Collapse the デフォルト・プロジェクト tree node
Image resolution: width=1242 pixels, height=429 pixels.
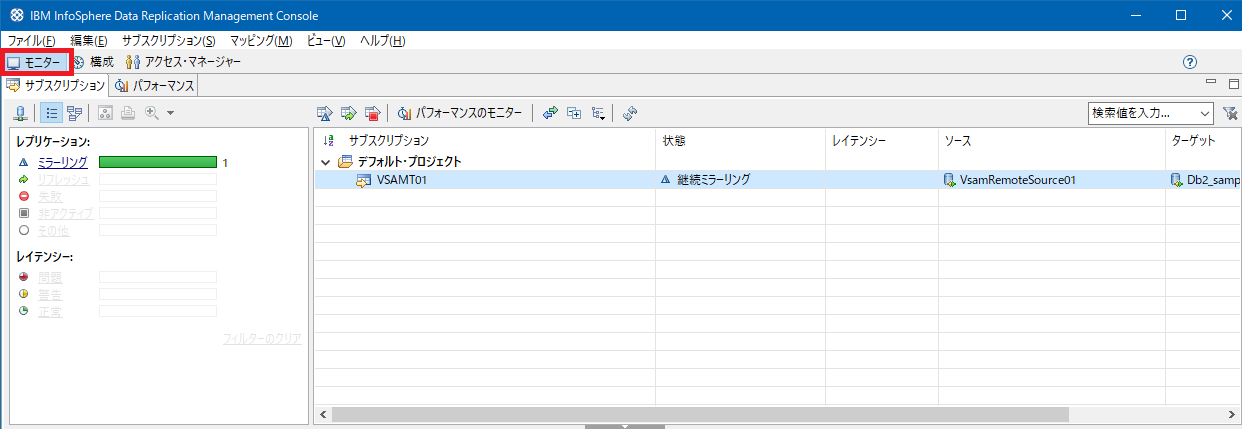pyautogui.click(x=325, y=162)
